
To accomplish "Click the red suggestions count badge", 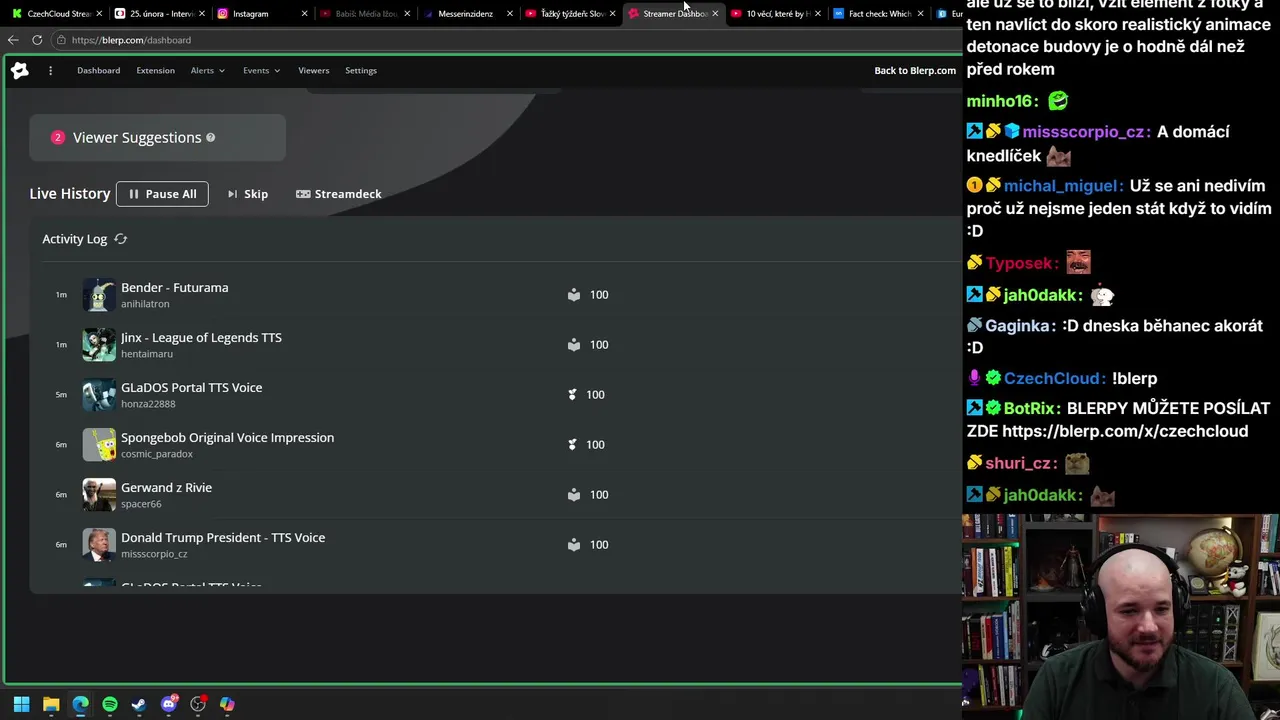I will (58, 137).
